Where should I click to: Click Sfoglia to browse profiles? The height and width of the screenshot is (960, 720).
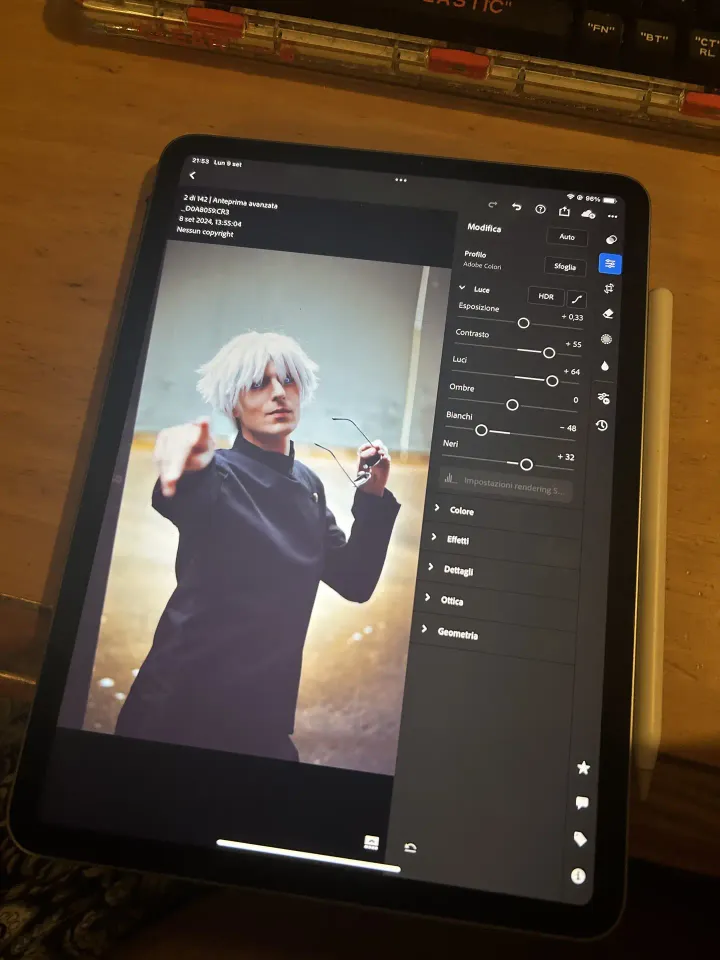[x=565, y=267]
